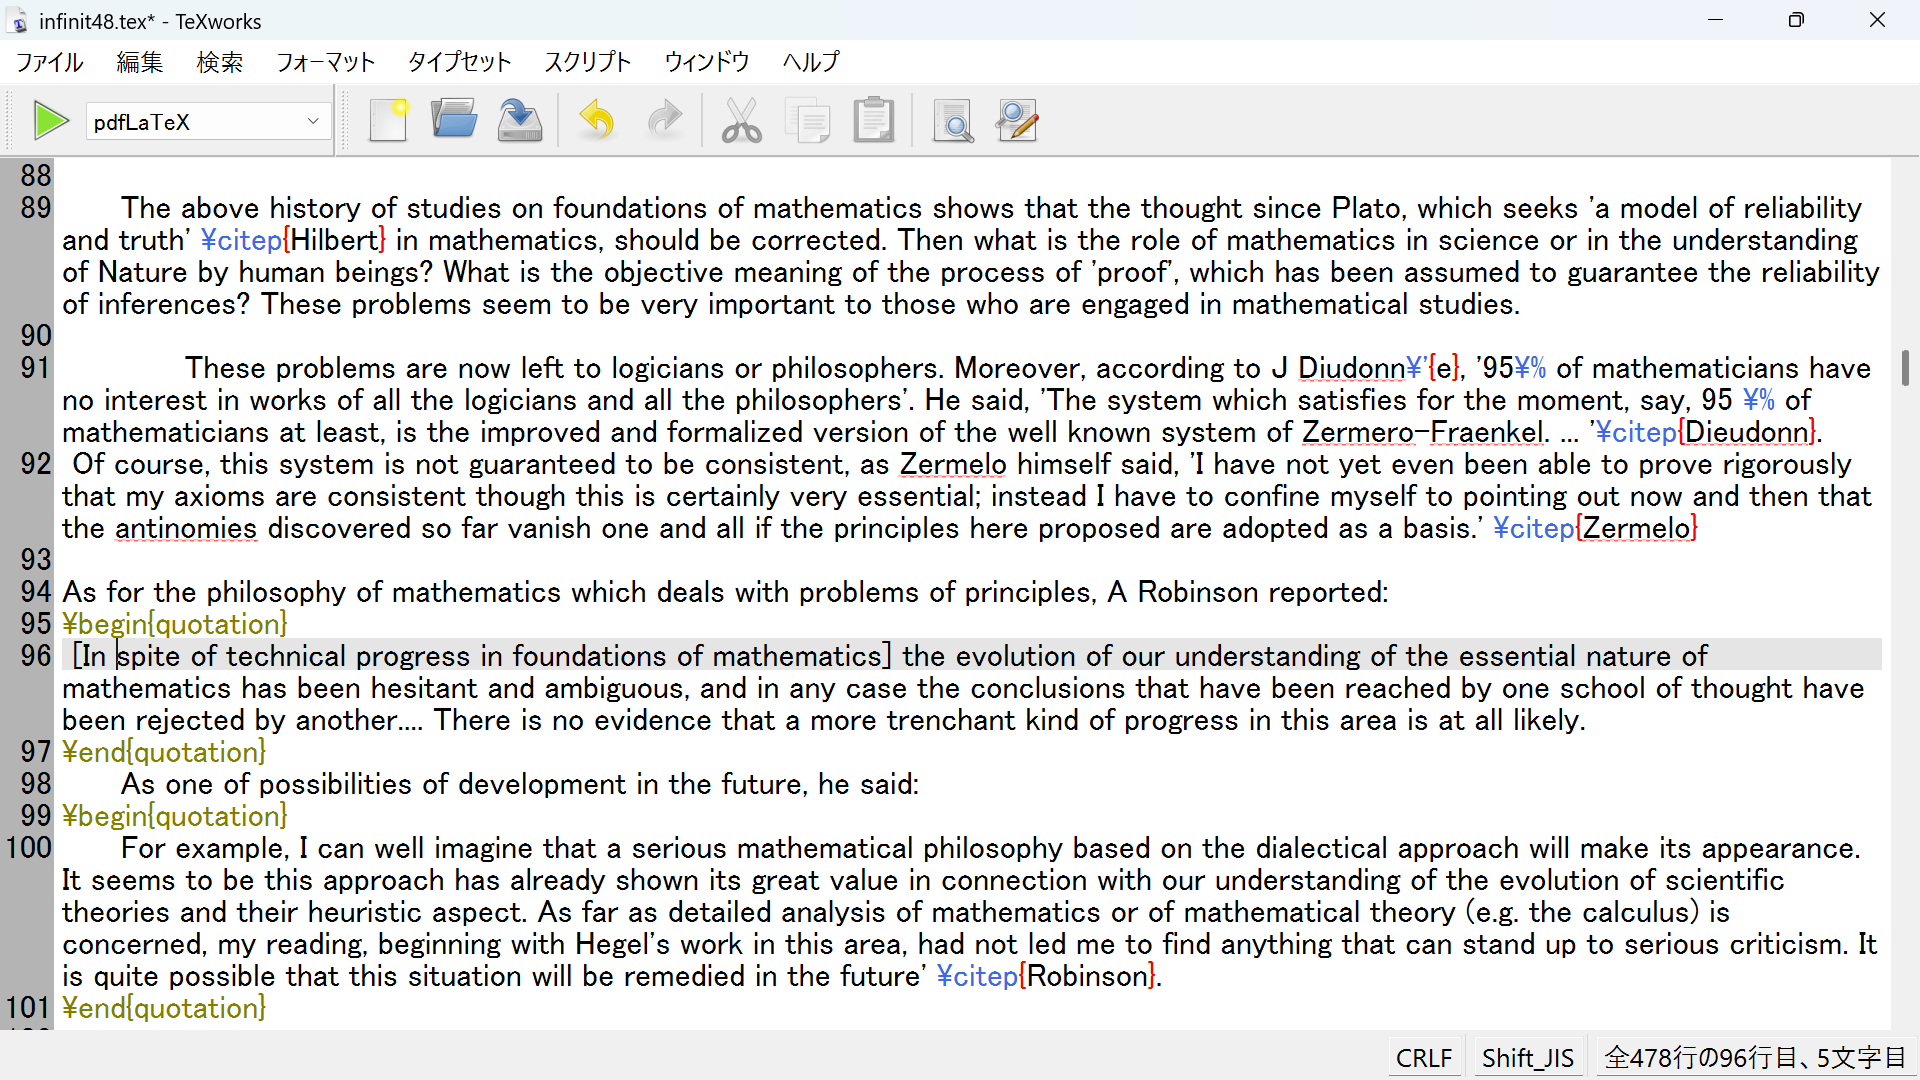Save the document with Save icon

[520, 121]
